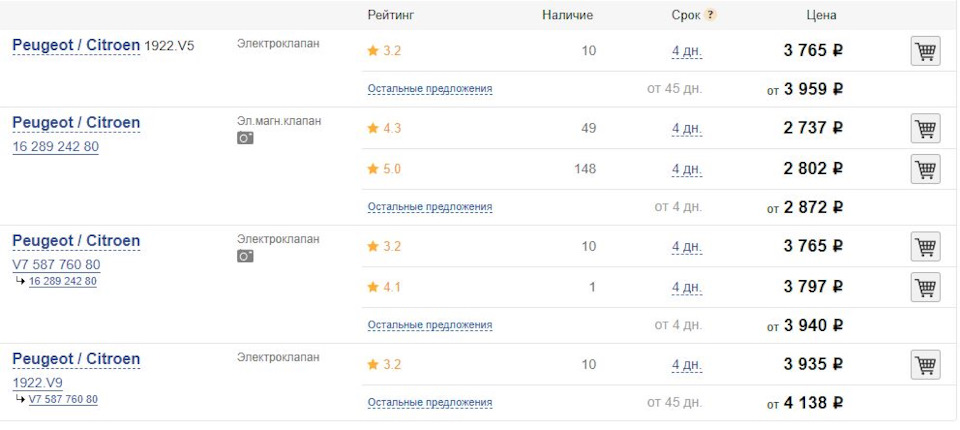The image size is (960, 430).
Task: Add the 3 797 ₽ offer to cart
Action: point(925,287)
